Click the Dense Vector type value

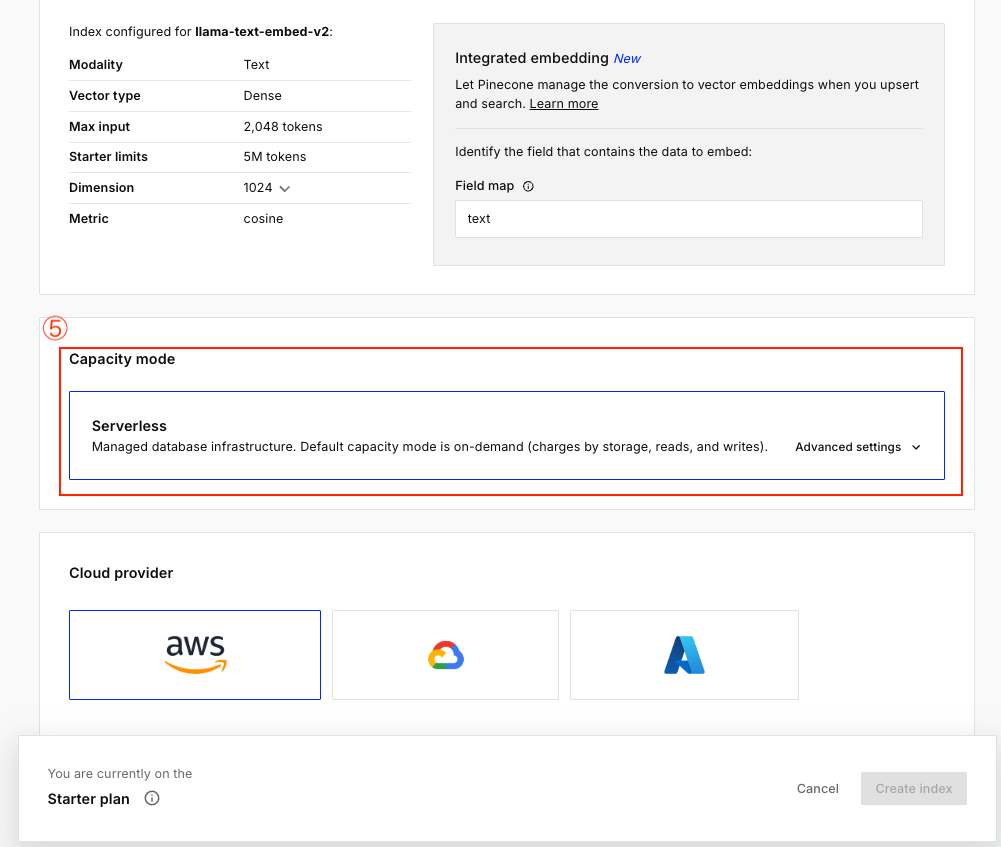point(263,96)
